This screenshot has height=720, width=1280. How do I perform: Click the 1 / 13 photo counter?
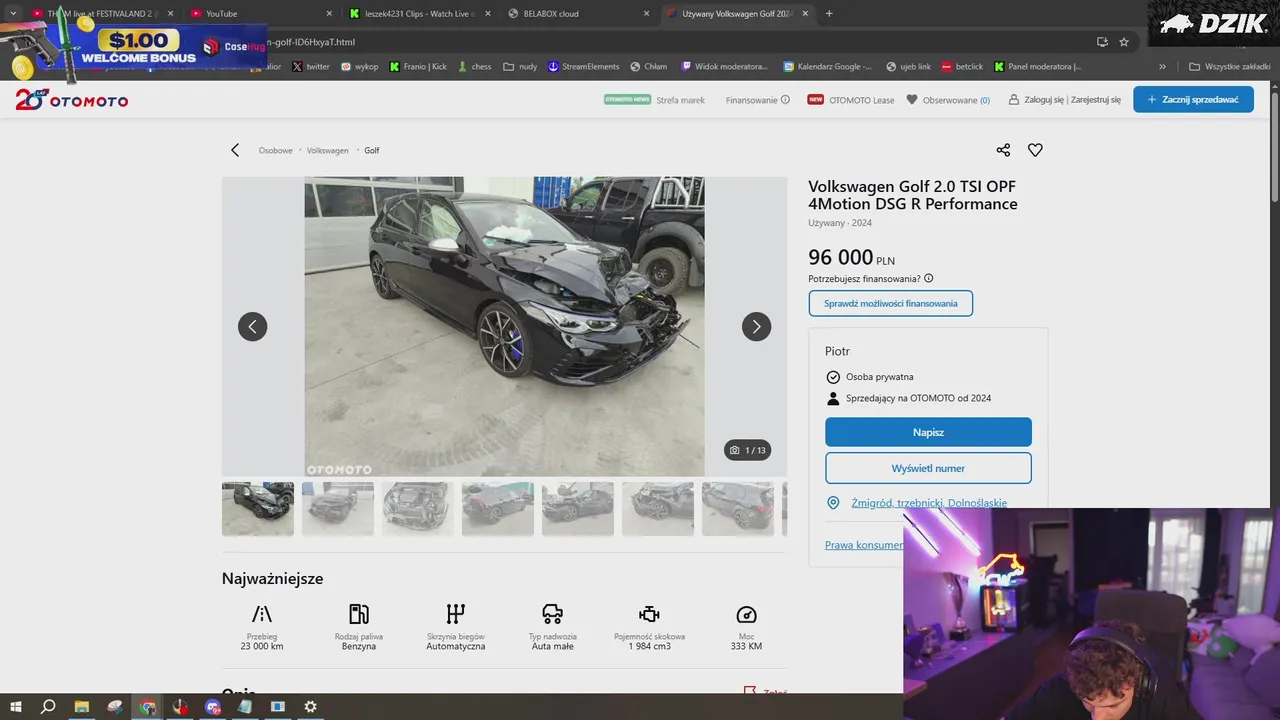click(748, 450)
